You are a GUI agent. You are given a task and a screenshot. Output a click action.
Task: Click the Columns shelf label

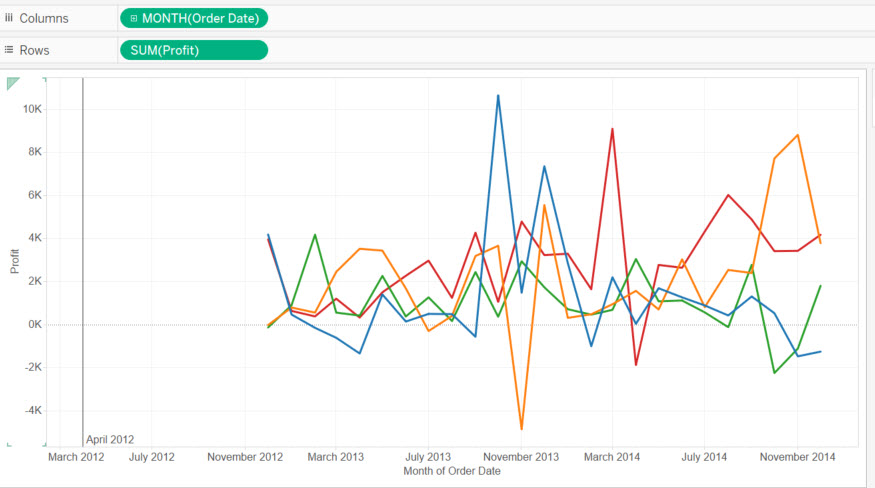point(44,18)
